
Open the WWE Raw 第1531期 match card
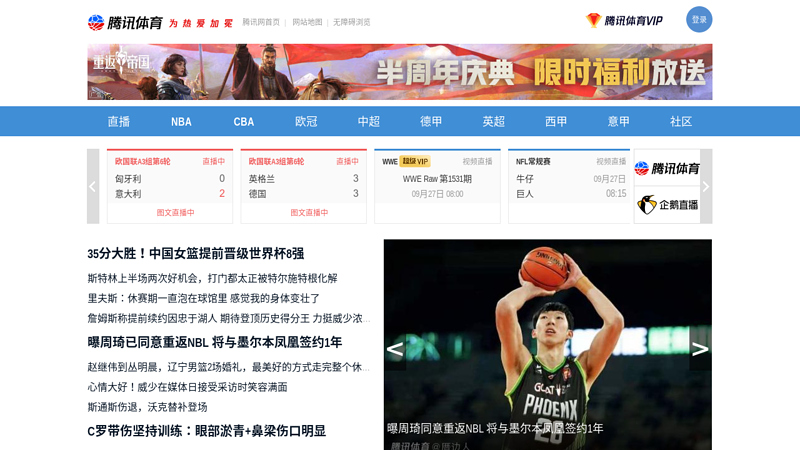tap(437, 186)
